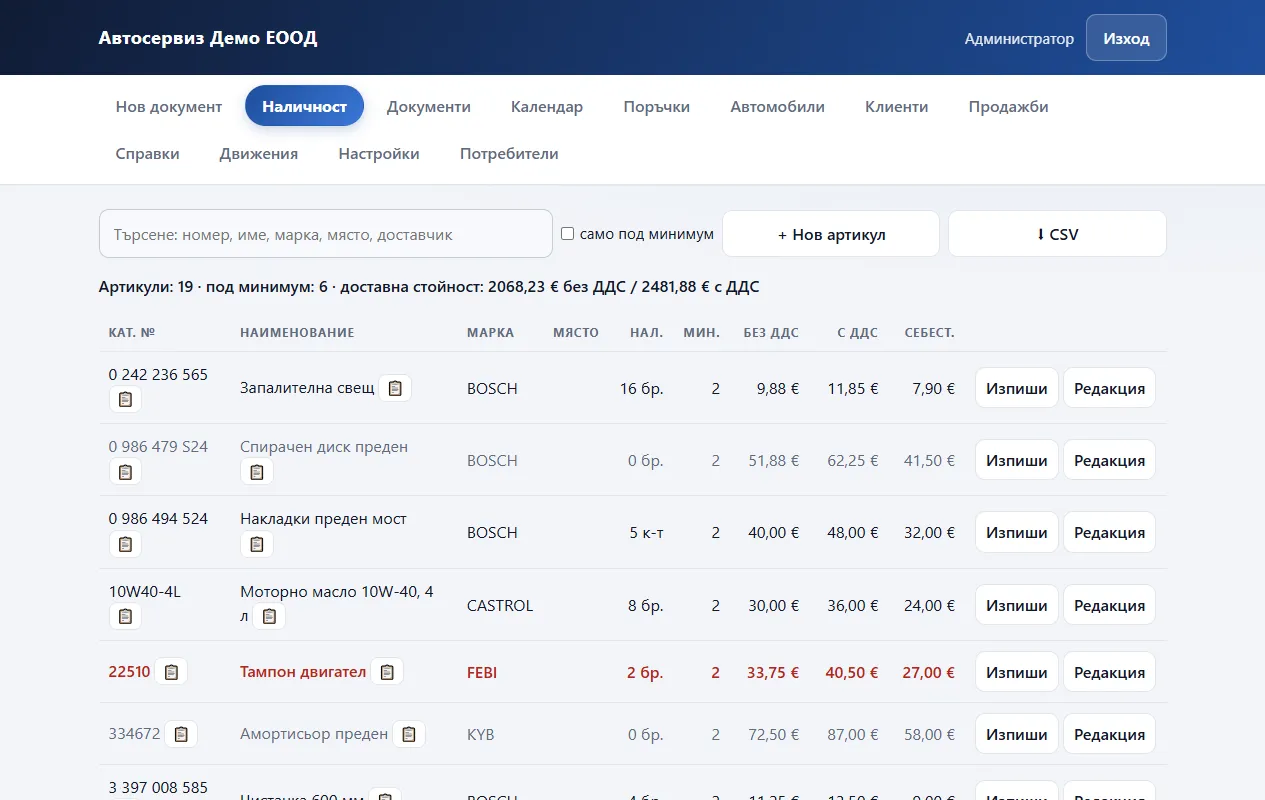
Task: Select the Наличност tab
Action: [x=305, y=106]
